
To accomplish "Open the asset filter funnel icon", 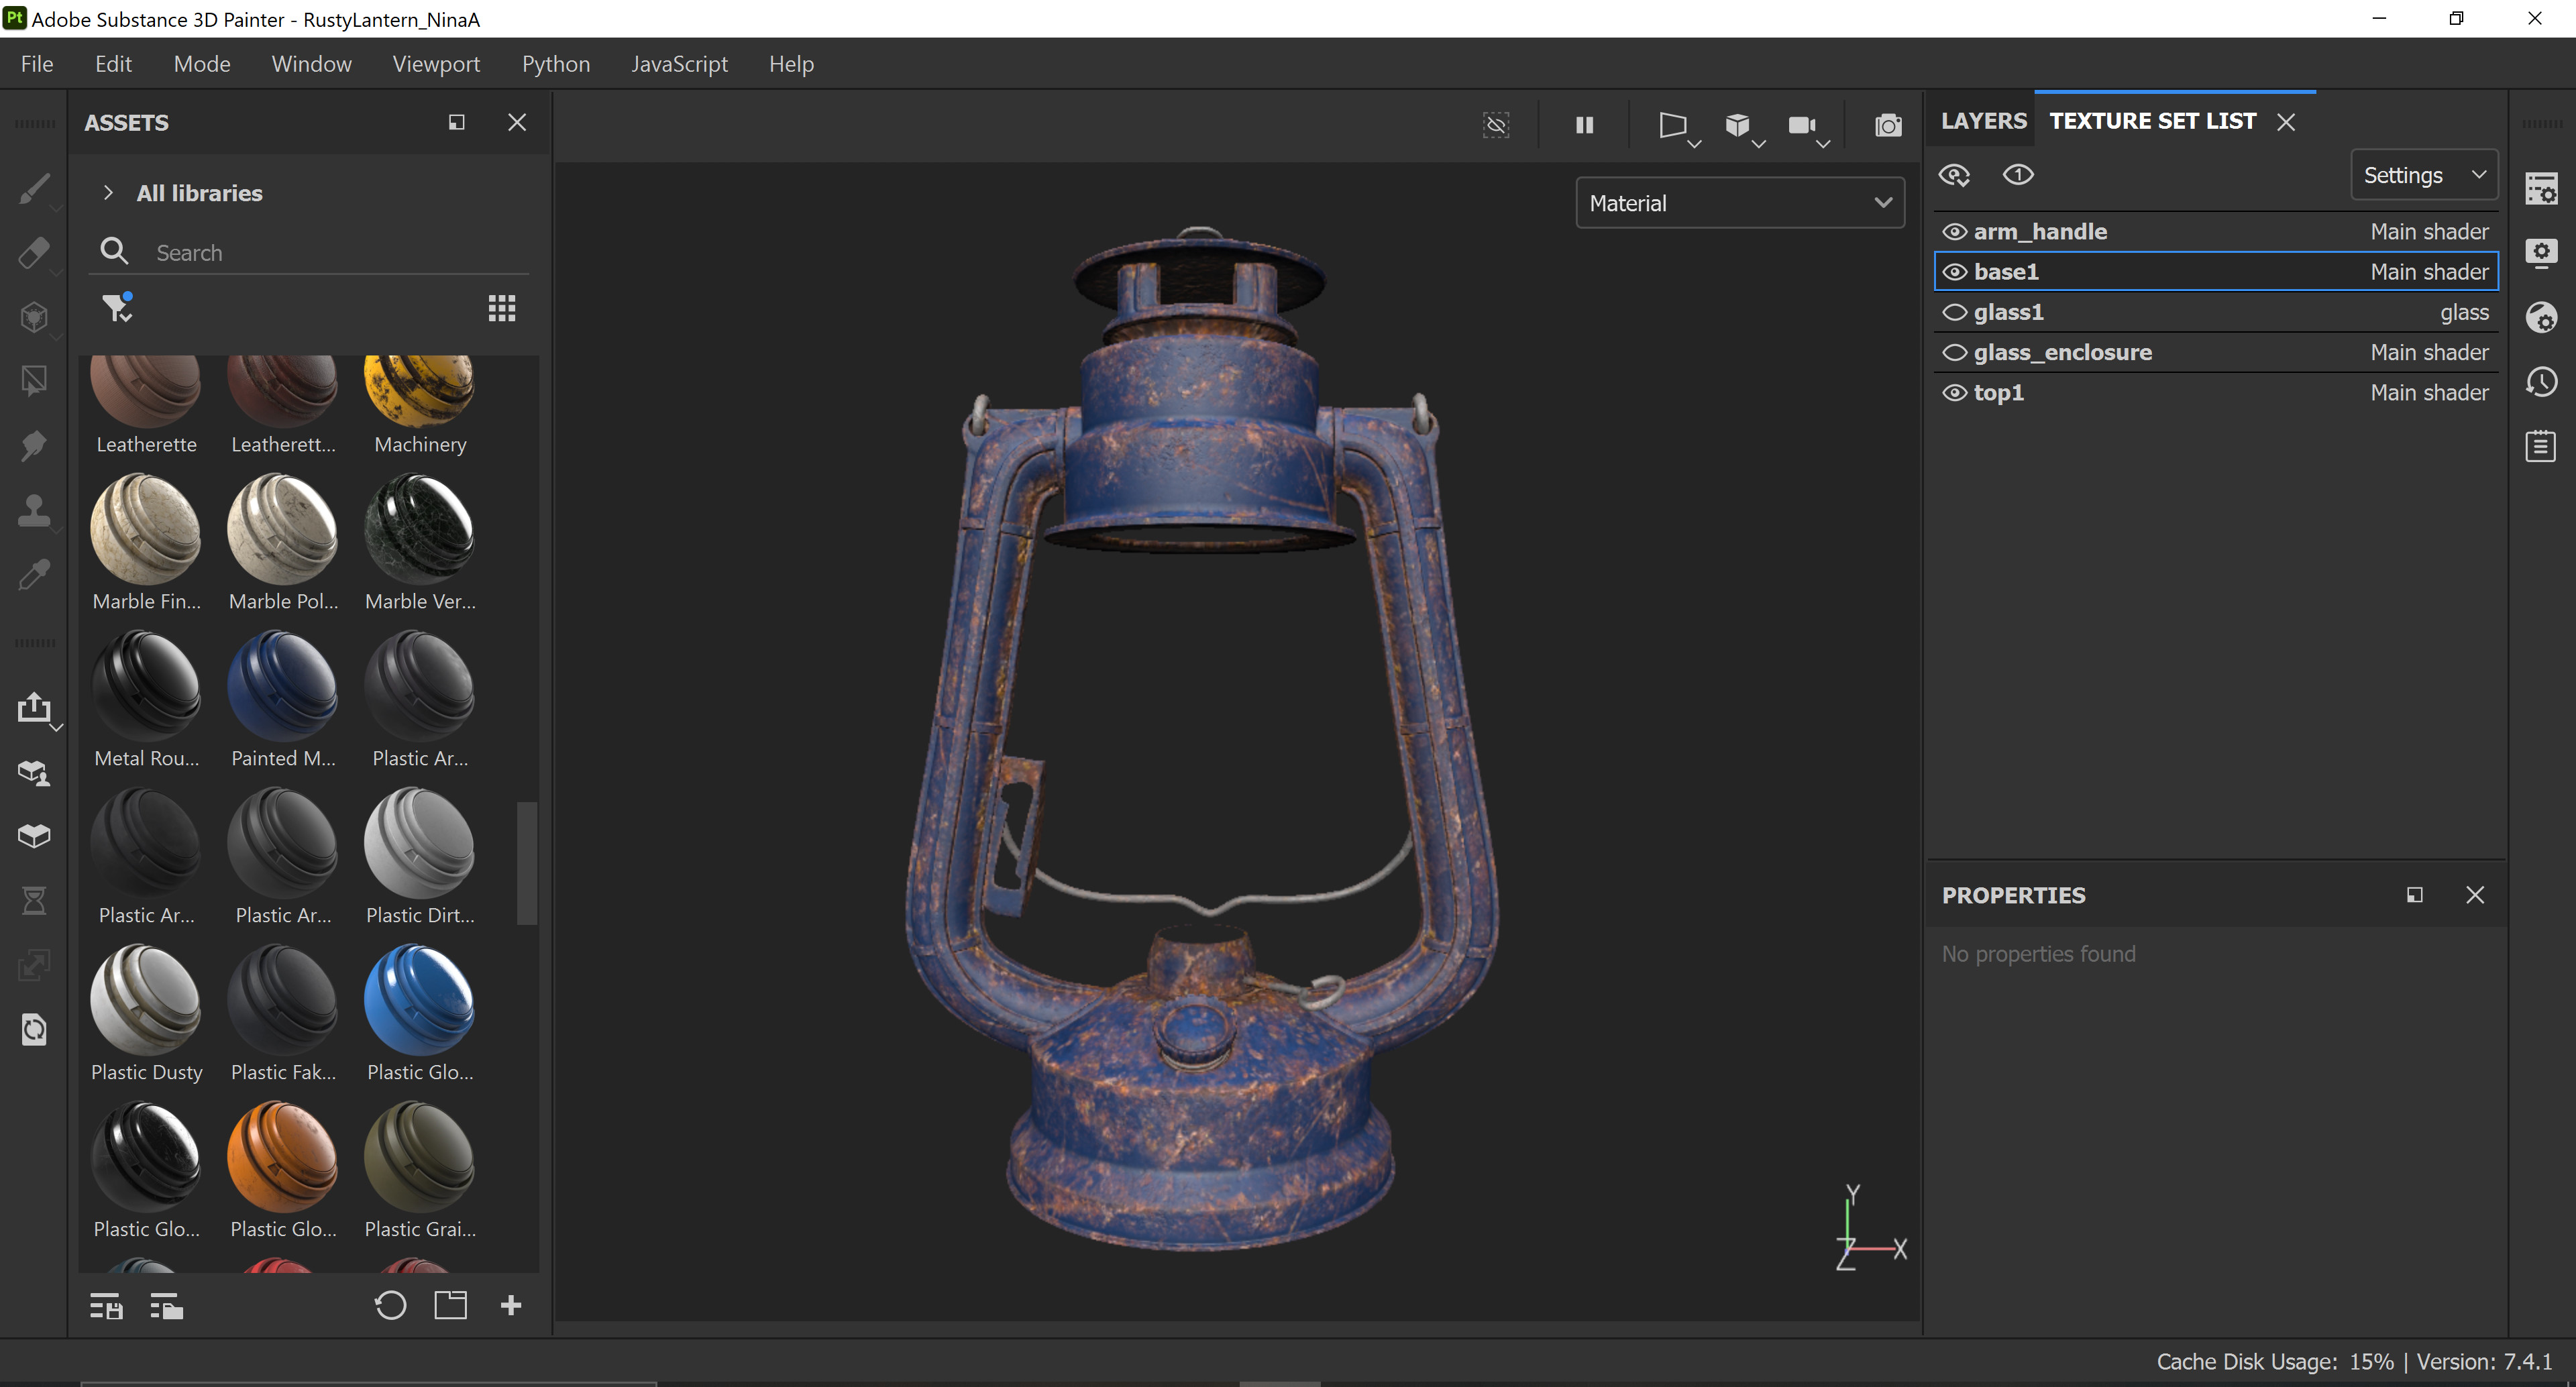I will coord(117,308).
